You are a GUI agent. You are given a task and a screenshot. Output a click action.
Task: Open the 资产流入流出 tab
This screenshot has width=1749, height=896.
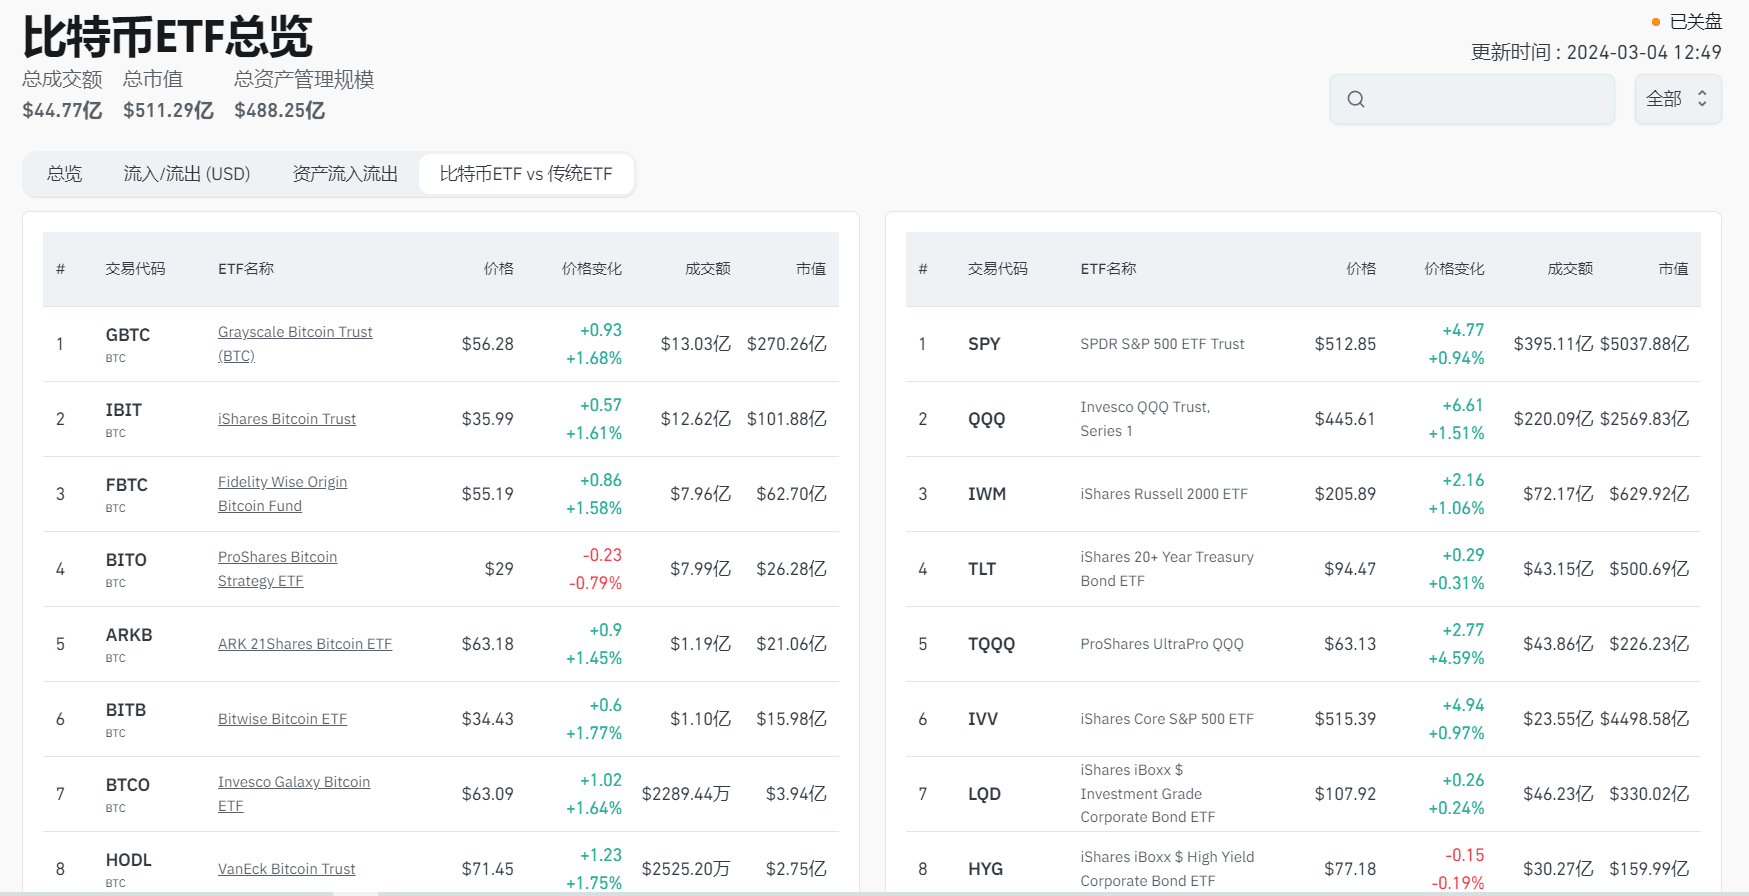tap(345, 174)
